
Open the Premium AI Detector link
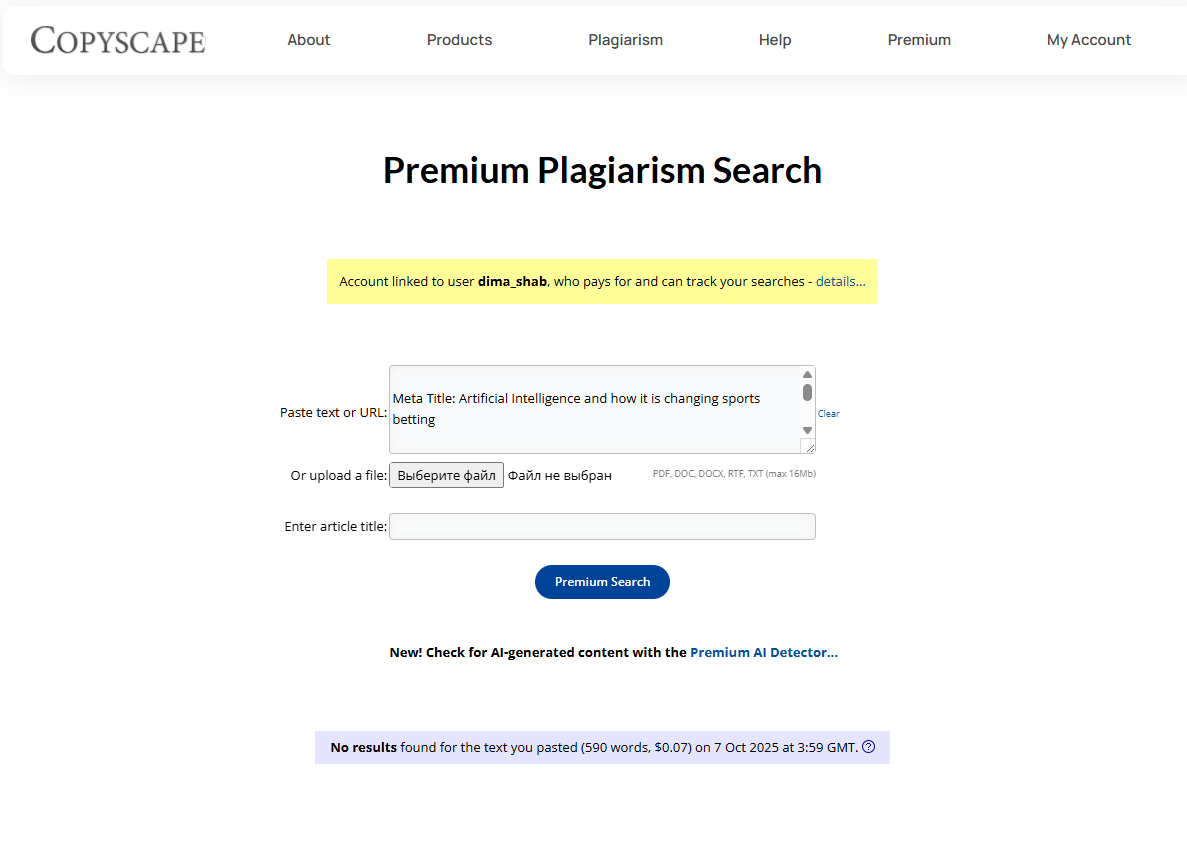click(x=763, y=652)
